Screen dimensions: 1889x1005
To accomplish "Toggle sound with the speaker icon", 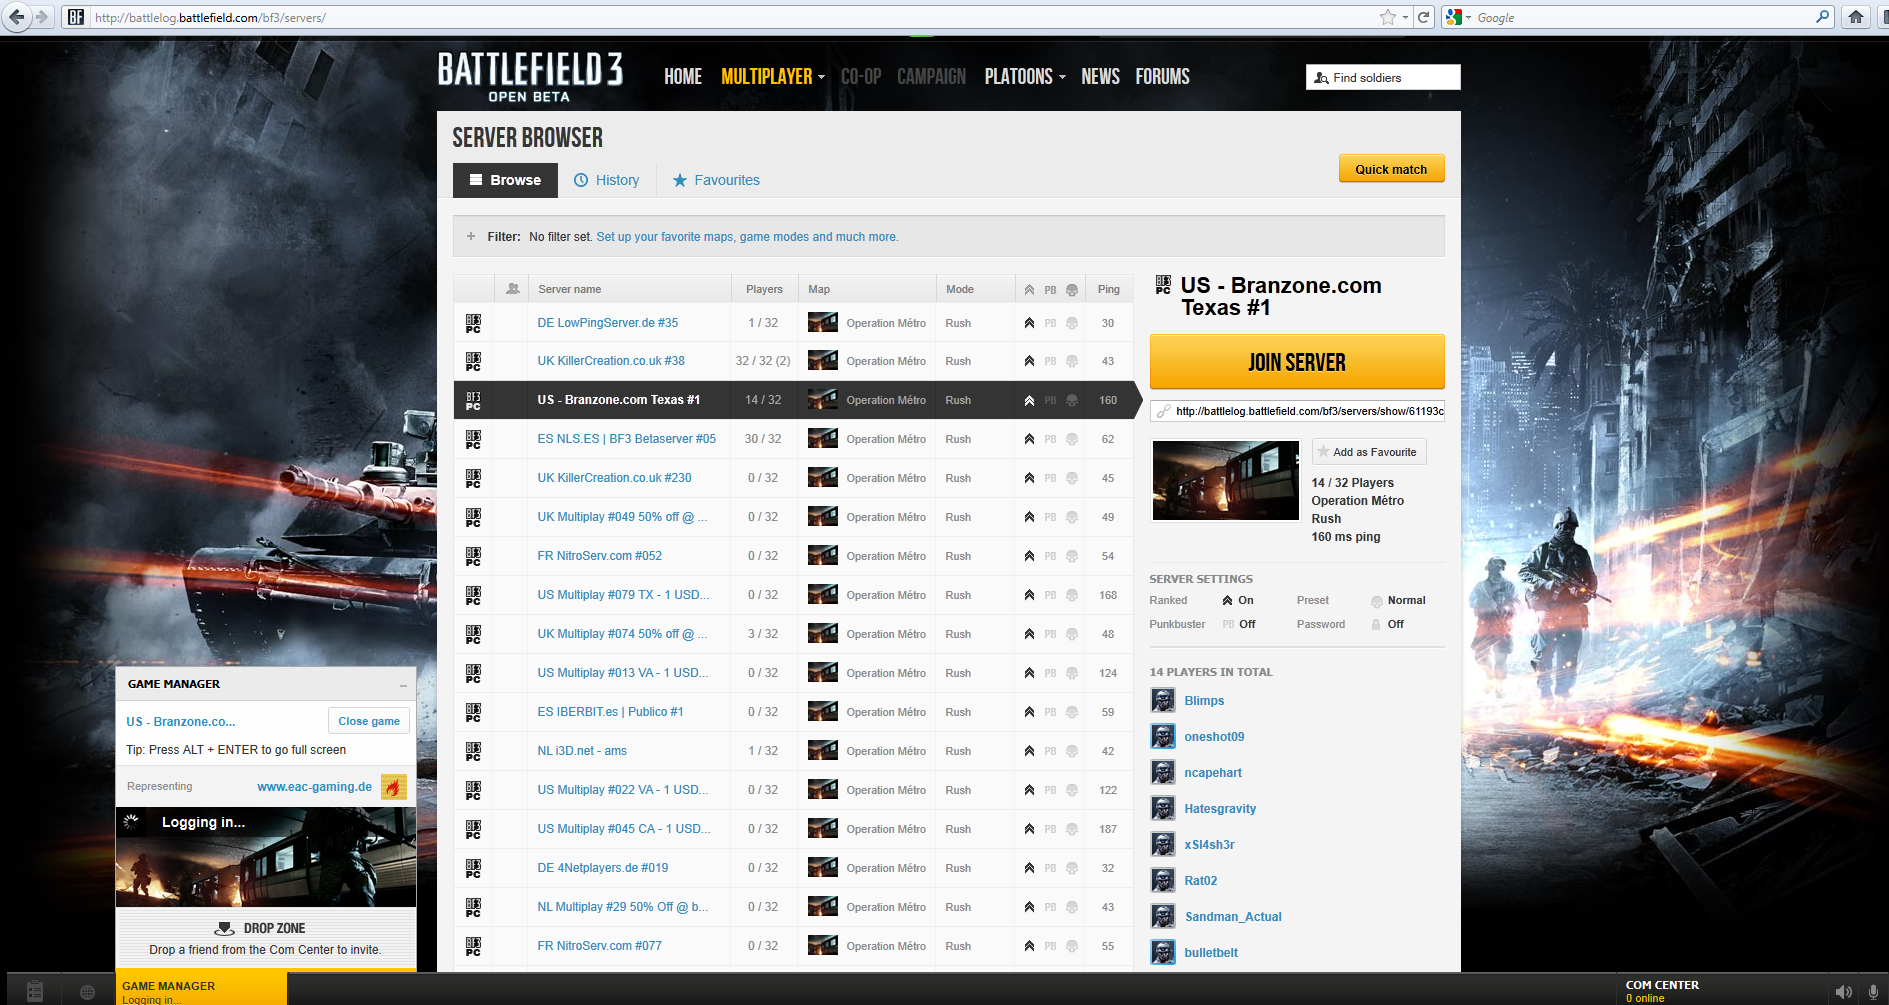I will (1843, 992).
